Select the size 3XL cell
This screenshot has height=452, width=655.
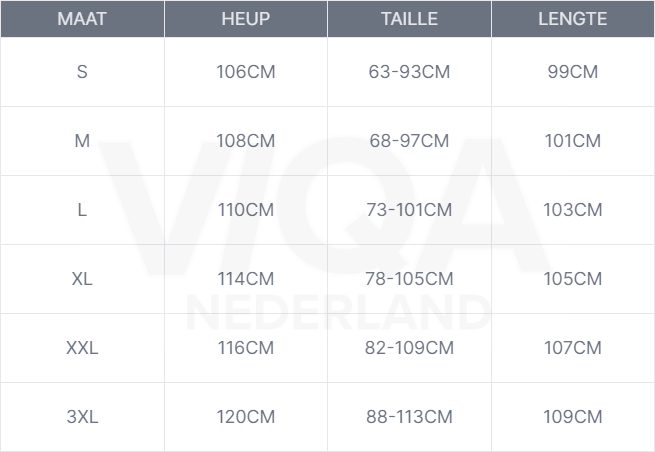coord(82,417)
